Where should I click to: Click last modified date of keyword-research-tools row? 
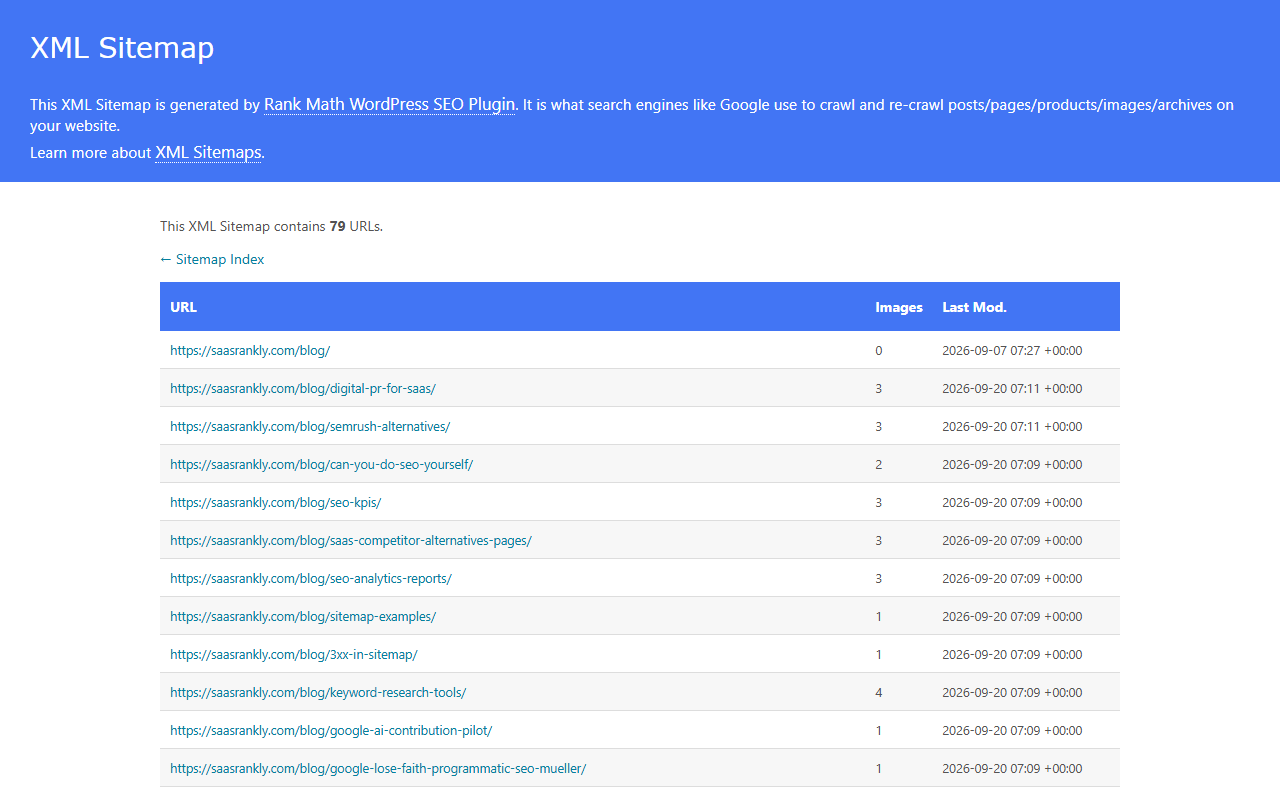point(1012,692)
